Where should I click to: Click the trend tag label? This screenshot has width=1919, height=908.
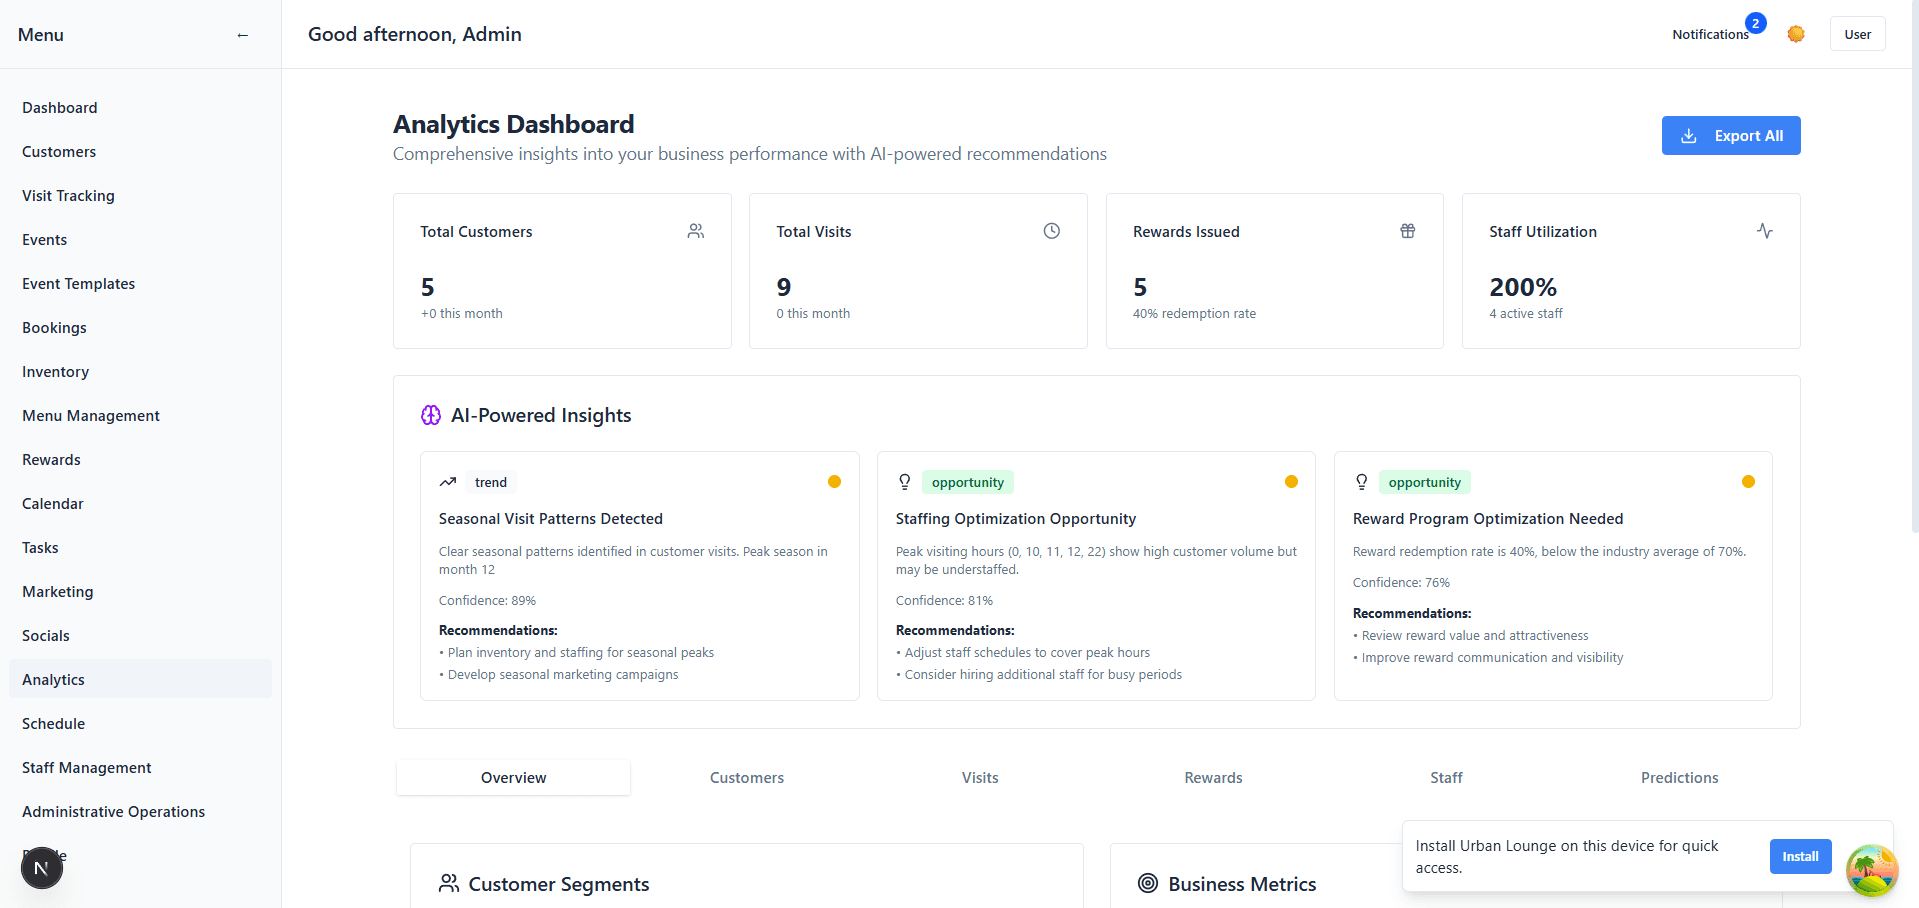click(x=490, y=482)
